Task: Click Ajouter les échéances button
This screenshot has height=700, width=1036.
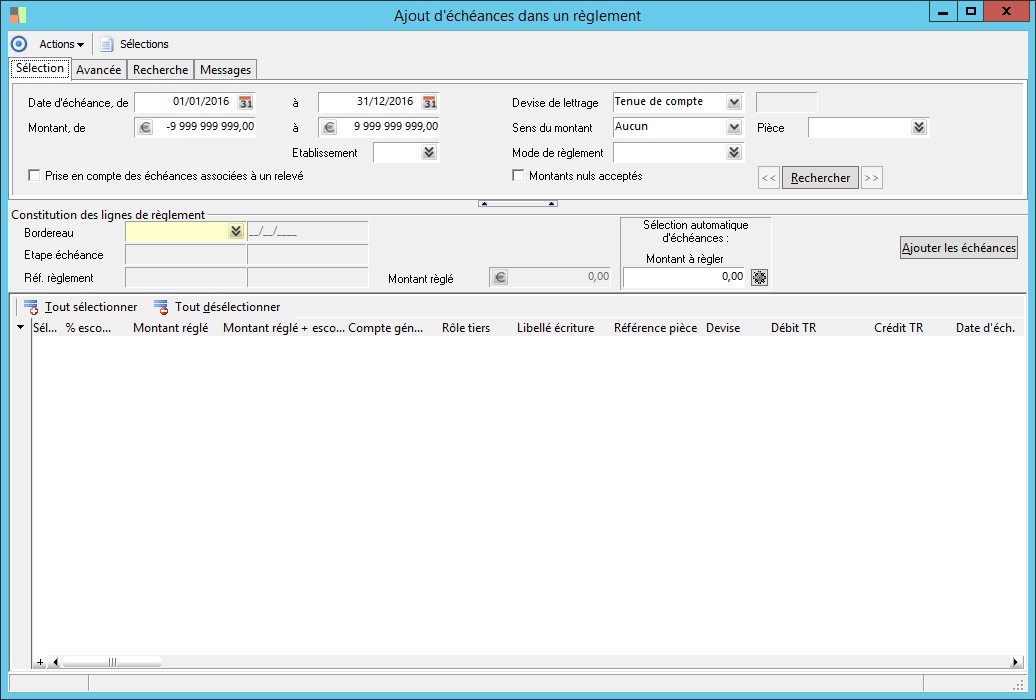Action: click(958, 248)
